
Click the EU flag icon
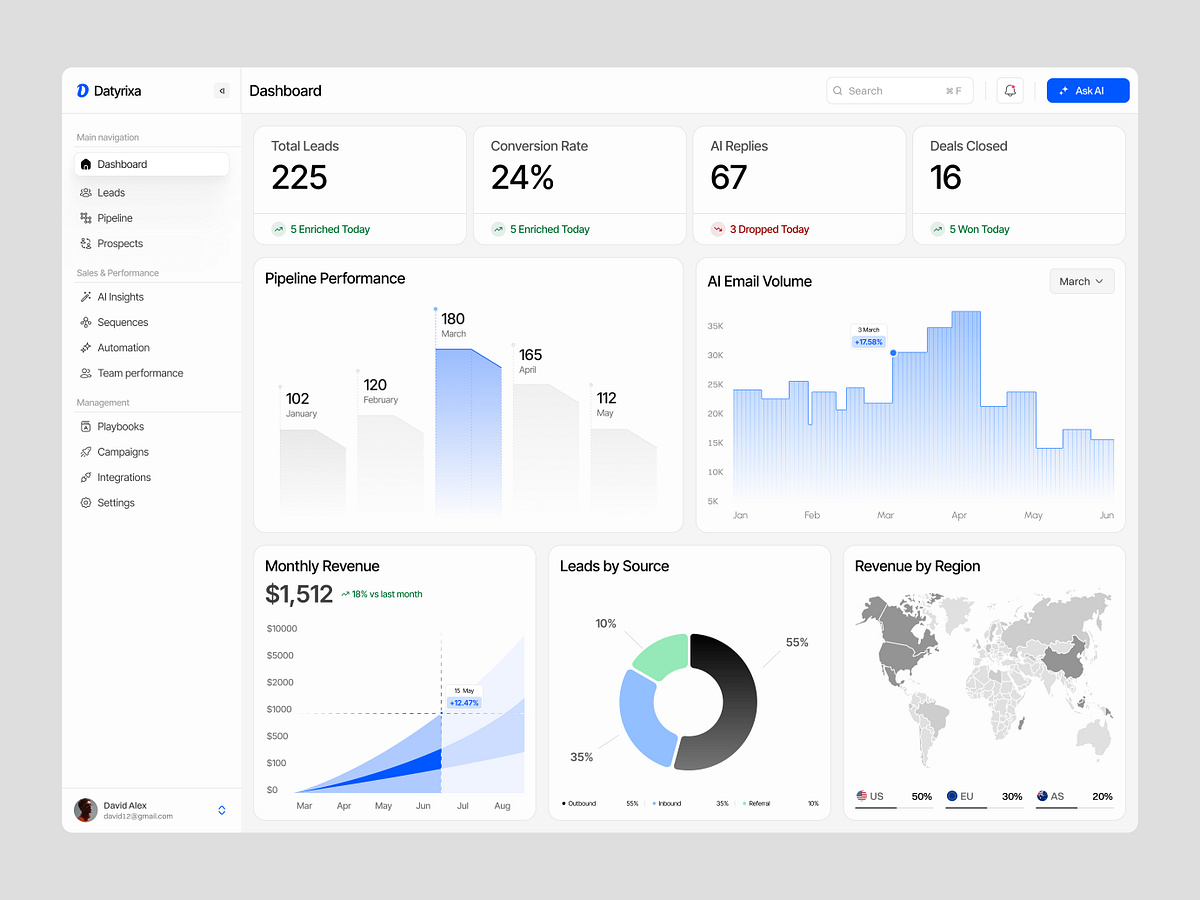tap(952, 796)
